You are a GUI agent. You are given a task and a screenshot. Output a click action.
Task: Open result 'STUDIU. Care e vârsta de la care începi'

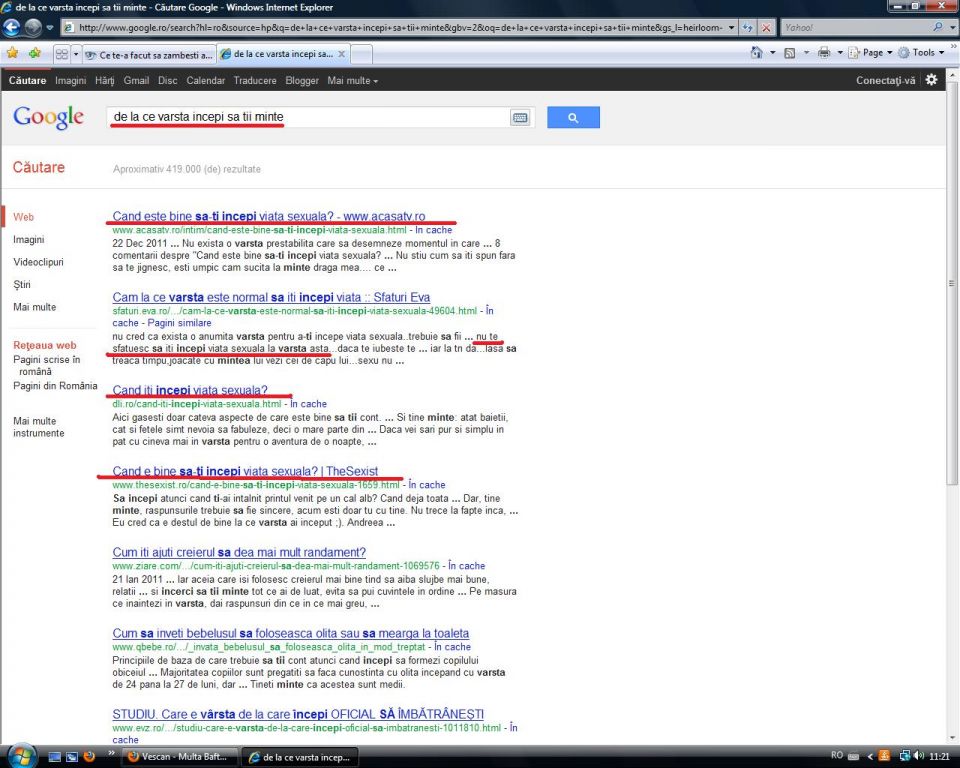click(x=298, y=714)
